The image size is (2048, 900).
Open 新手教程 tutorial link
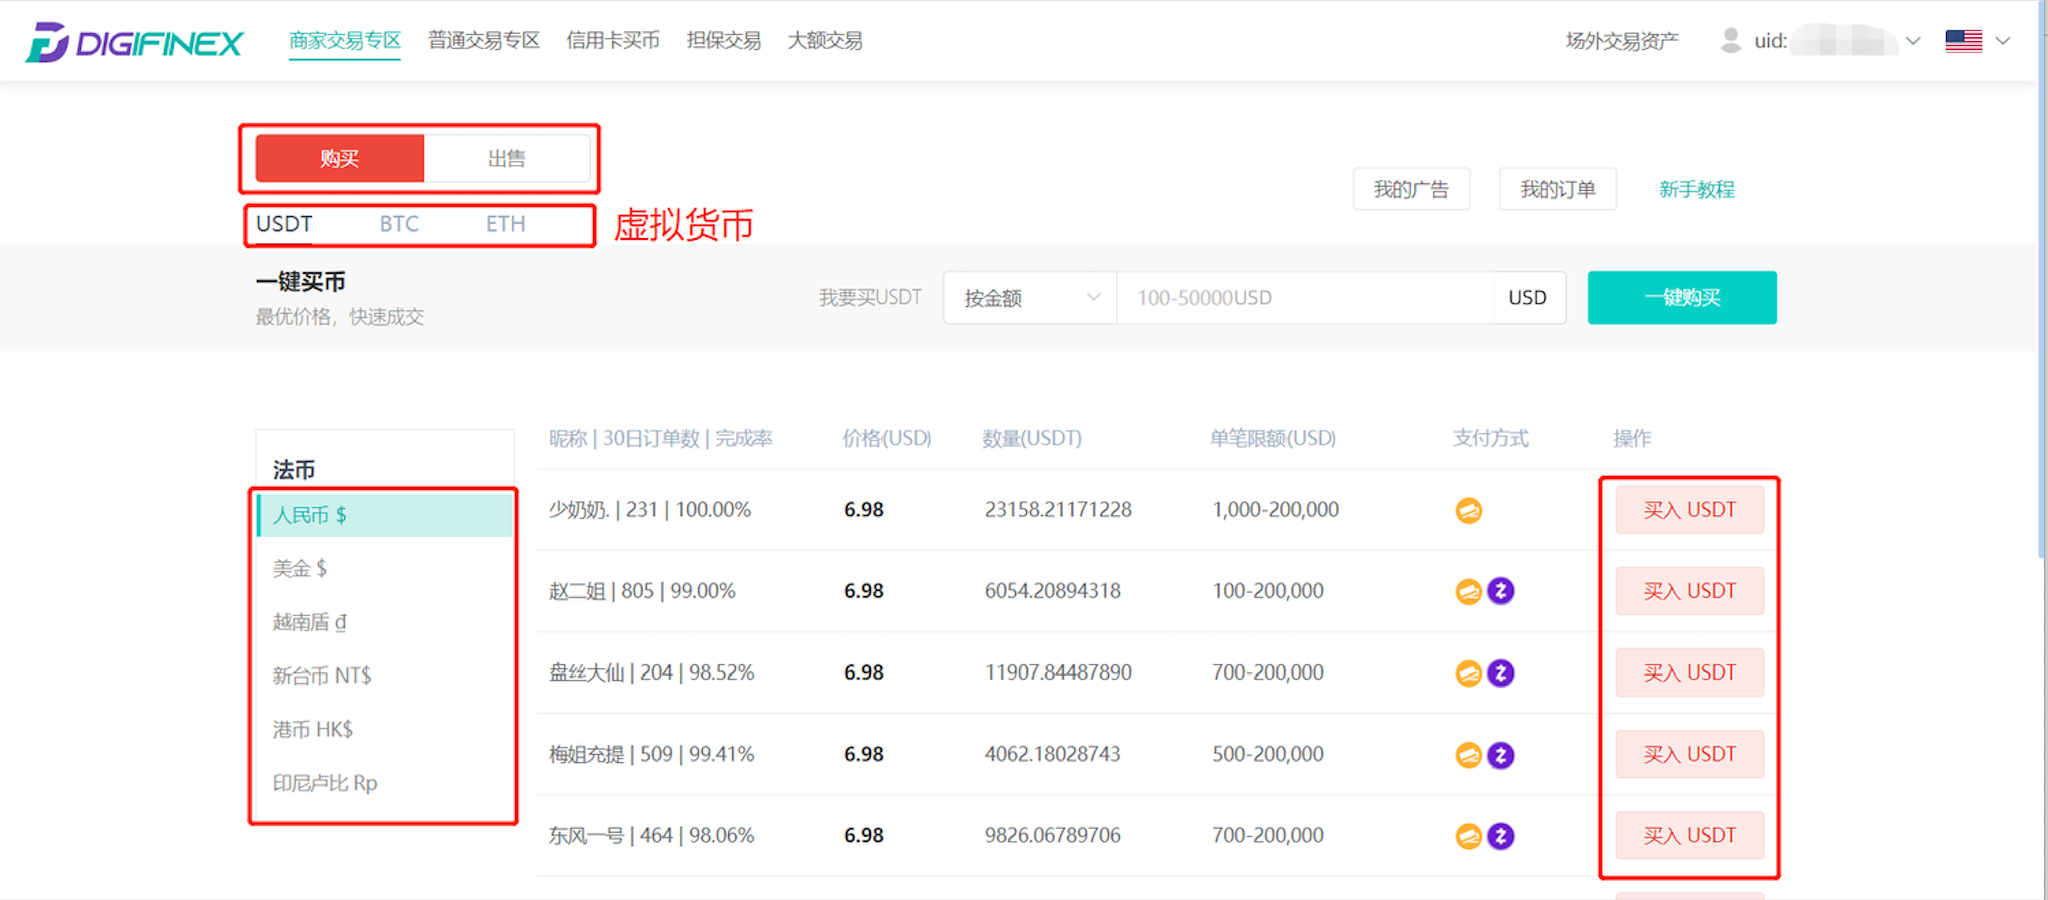pyautogui.click(x=1697, y=189)
